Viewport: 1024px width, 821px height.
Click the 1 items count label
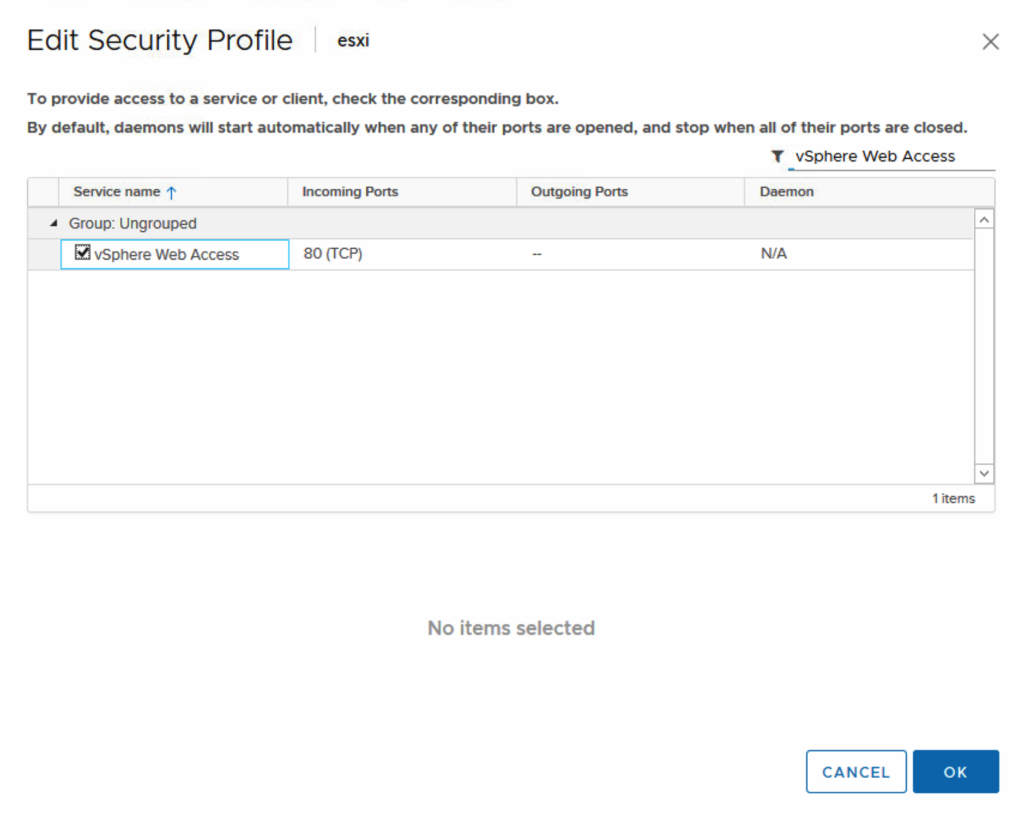[954, 498]
